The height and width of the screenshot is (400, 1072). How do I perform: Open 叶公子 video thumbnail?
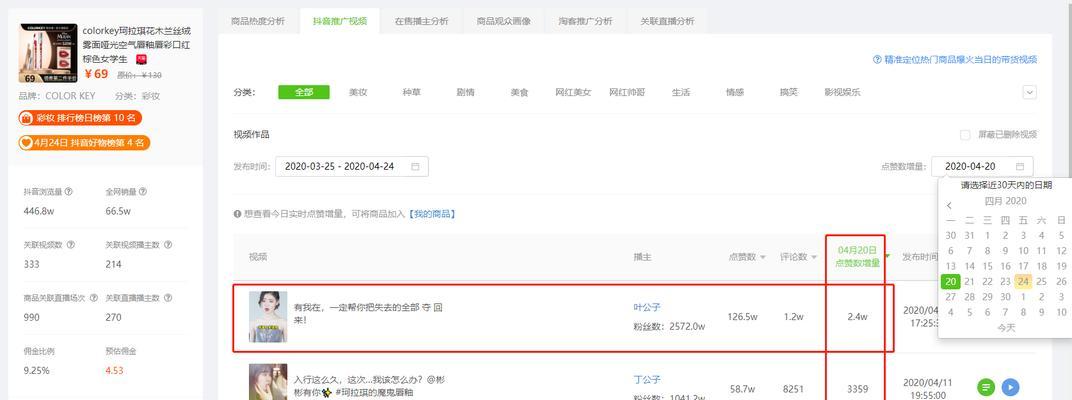tap(268, 317)
